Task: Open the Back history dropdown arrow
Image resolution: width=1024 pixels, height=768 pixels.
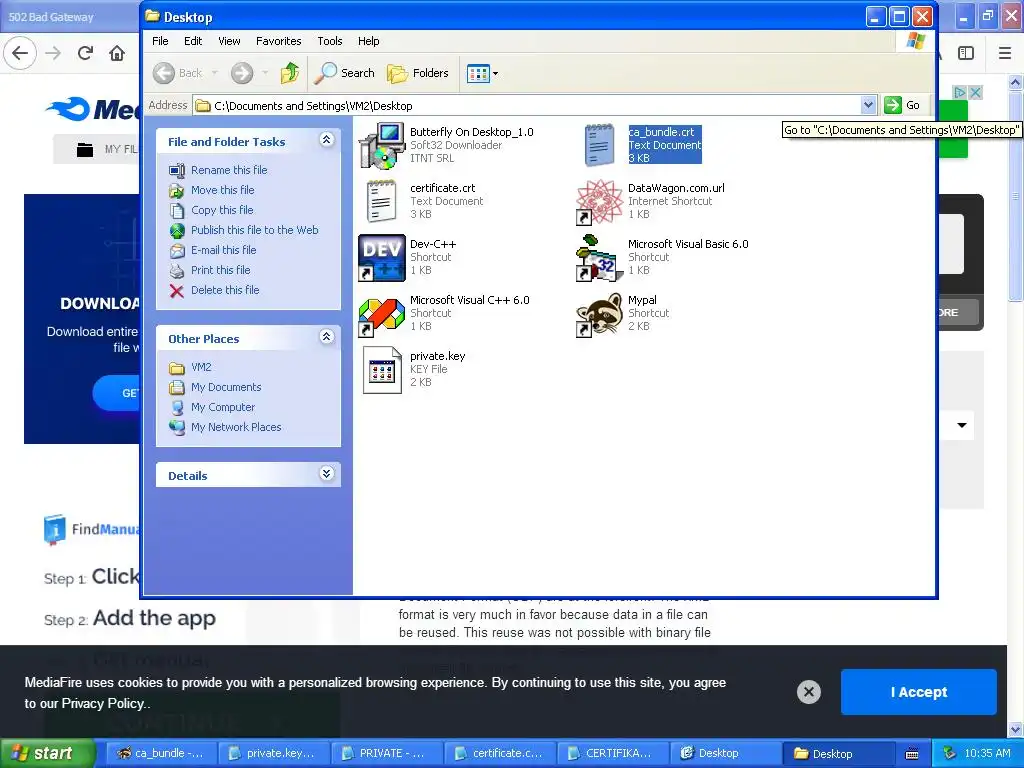Action: tap(214, 73)
